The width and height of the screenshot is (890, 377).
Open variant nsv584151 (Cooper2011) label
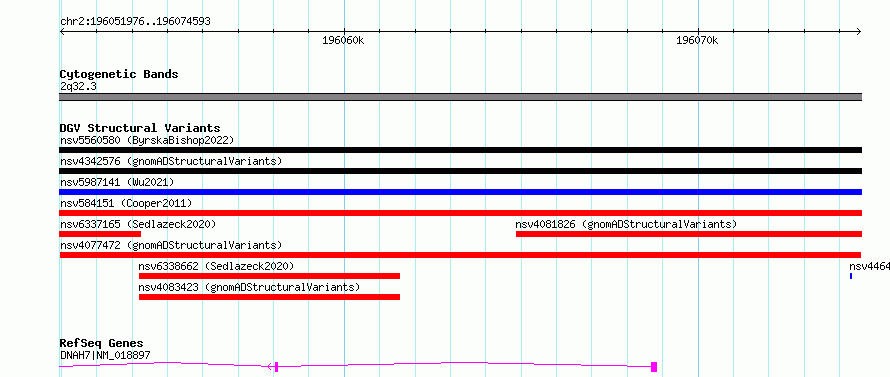[126, 203]
